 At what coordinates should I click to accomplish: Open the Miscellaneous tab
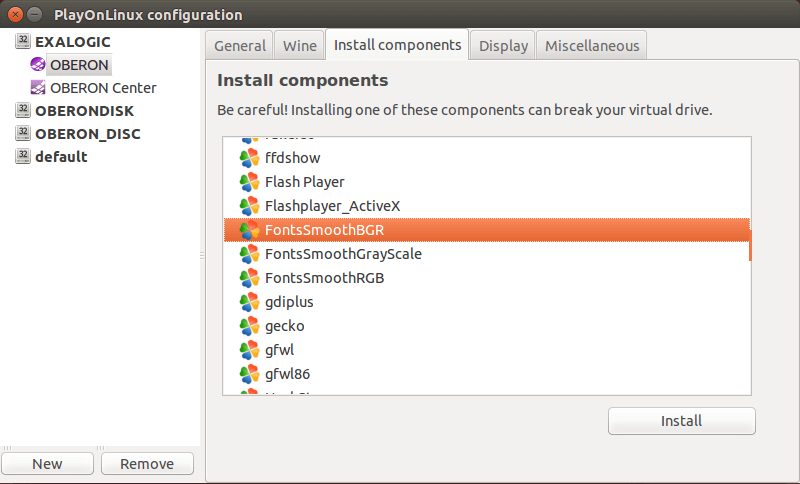tap(592, 46)
